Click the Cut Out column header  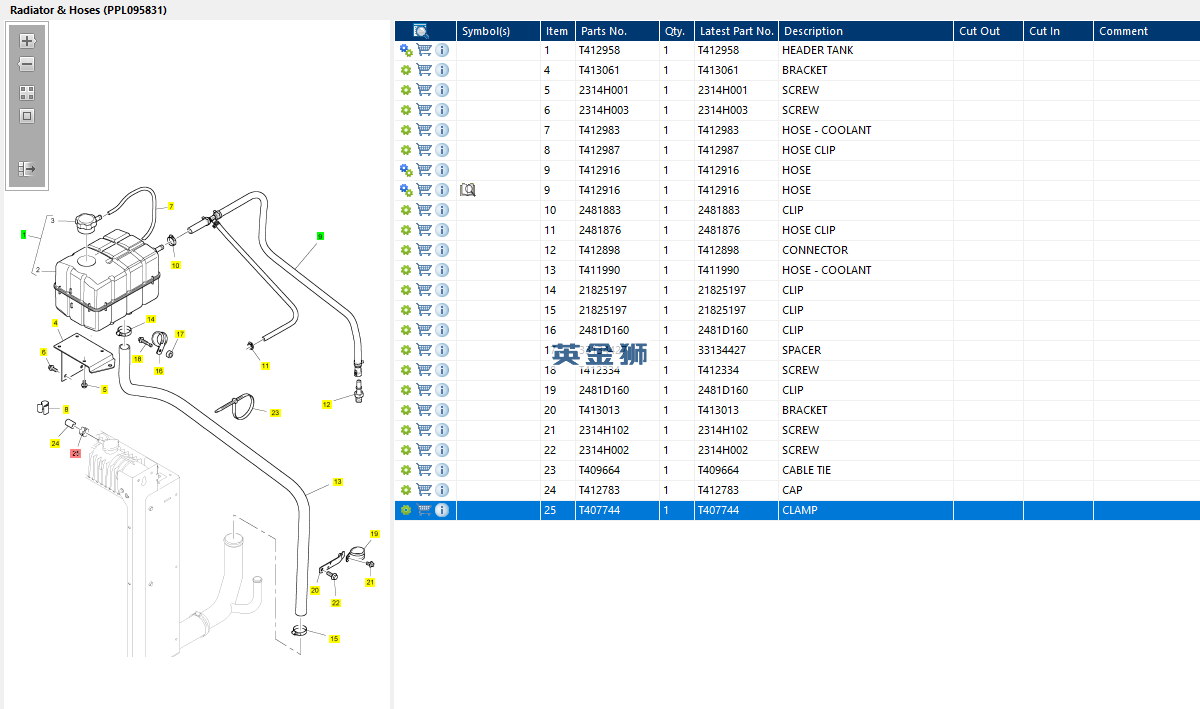(988, 31)
